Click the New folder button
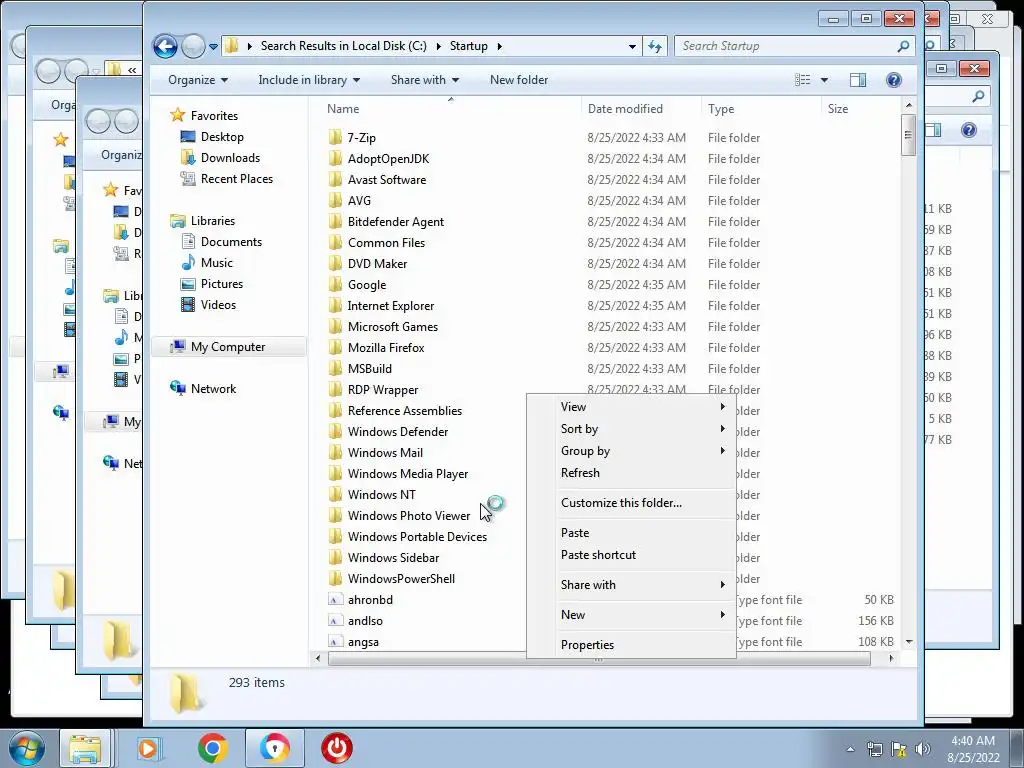 click(x=519, y=80)
